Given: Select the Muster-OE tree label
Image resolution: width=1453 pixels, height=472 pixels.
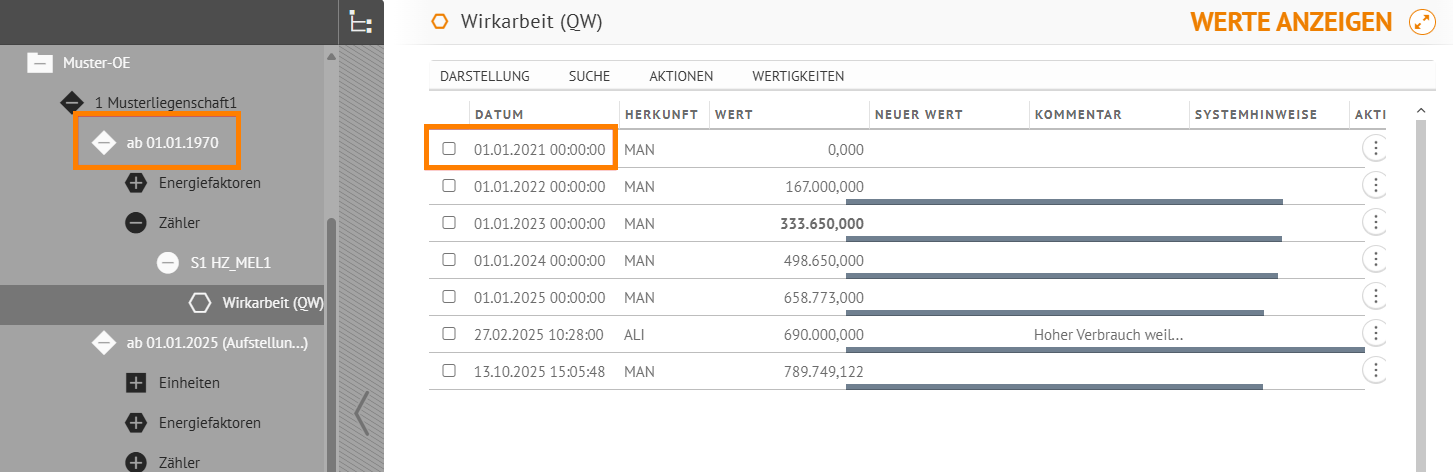Looking at the screenshot, I should click(97, 62).
